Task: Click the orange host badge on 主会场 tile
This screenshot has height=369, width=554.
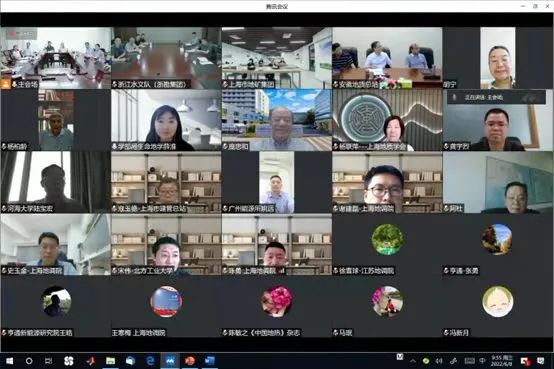Action: (6, 84)
